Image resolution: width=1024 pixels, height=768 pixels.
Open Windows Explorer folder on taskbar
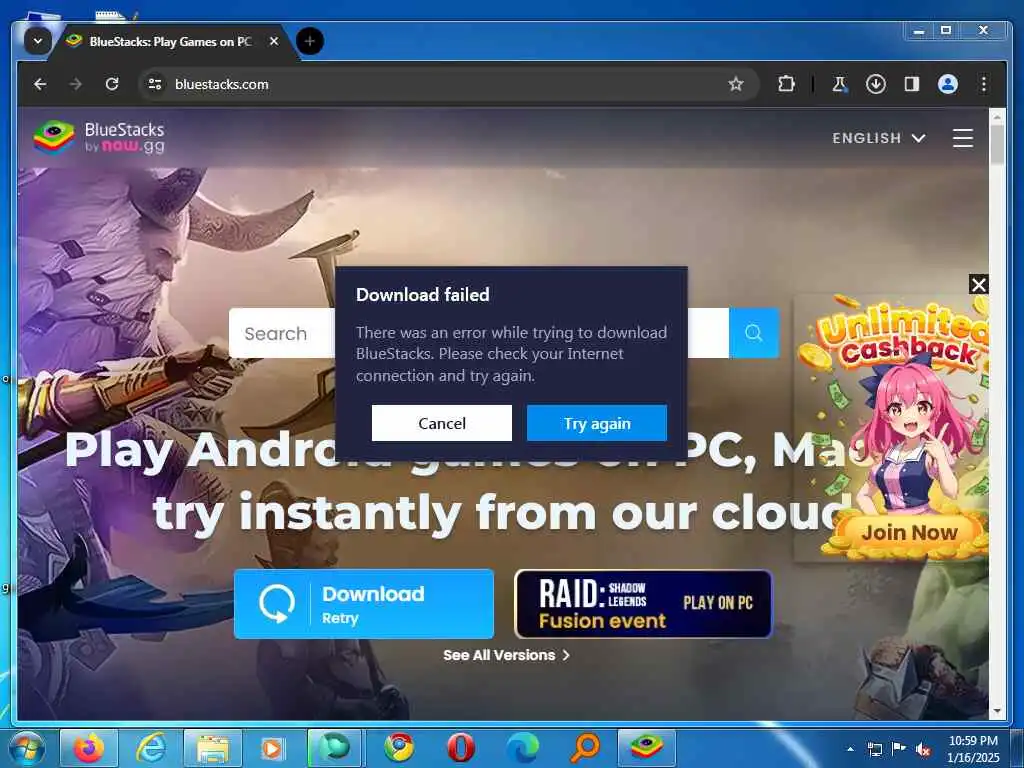(213, 748)
